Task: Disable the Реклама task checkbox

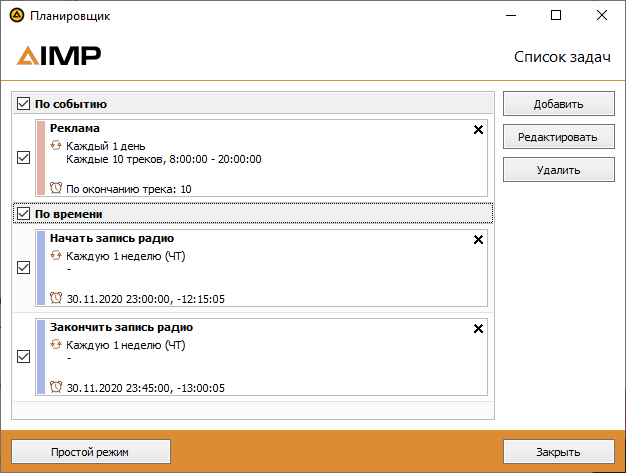Action: 24,157
